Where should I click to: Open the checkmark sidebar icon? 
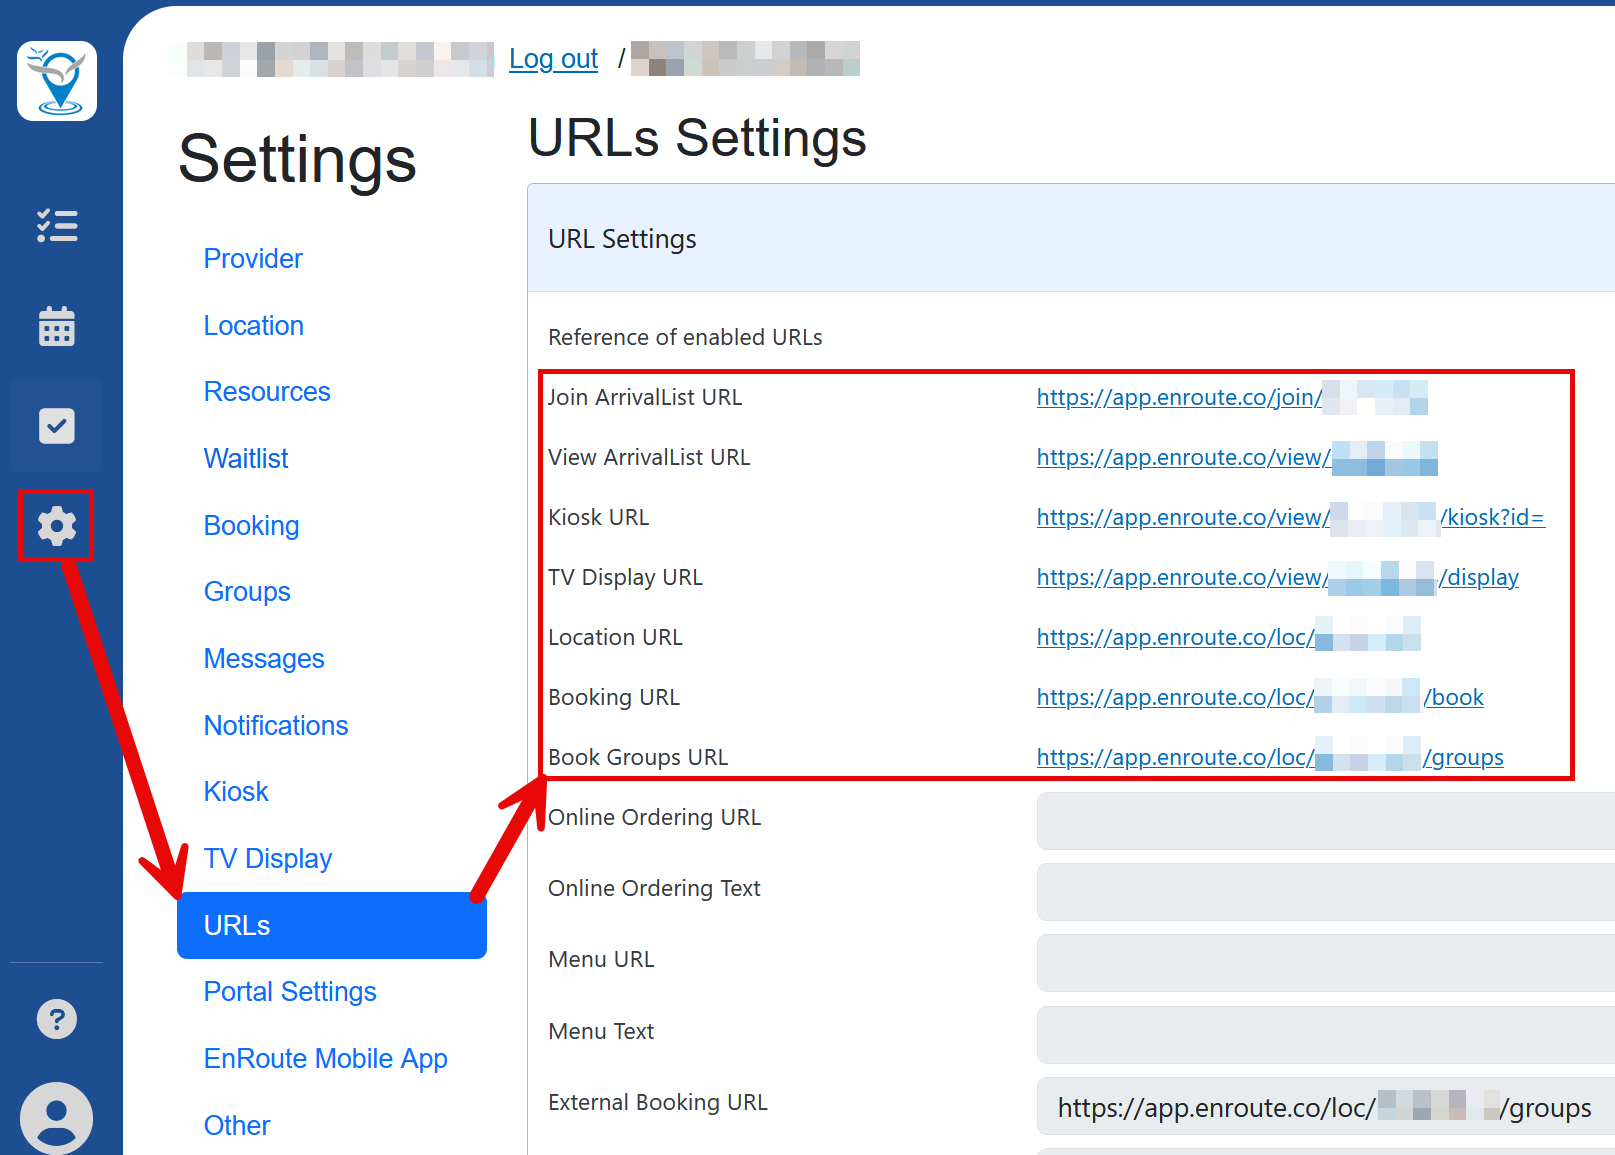(x=57, y=426)
